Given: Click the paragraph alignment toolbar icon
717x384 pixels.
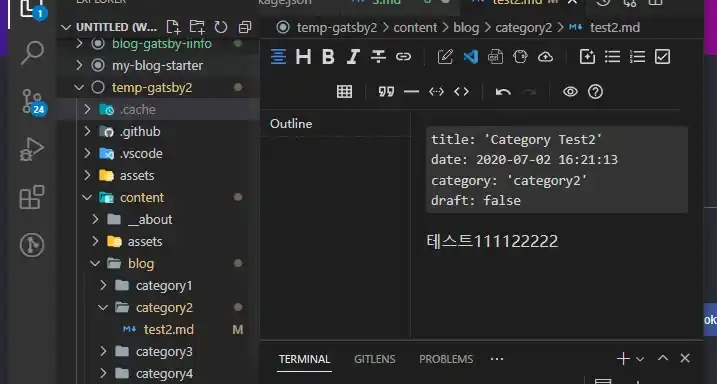Looking at the screenshot, I should coord(278,57).
